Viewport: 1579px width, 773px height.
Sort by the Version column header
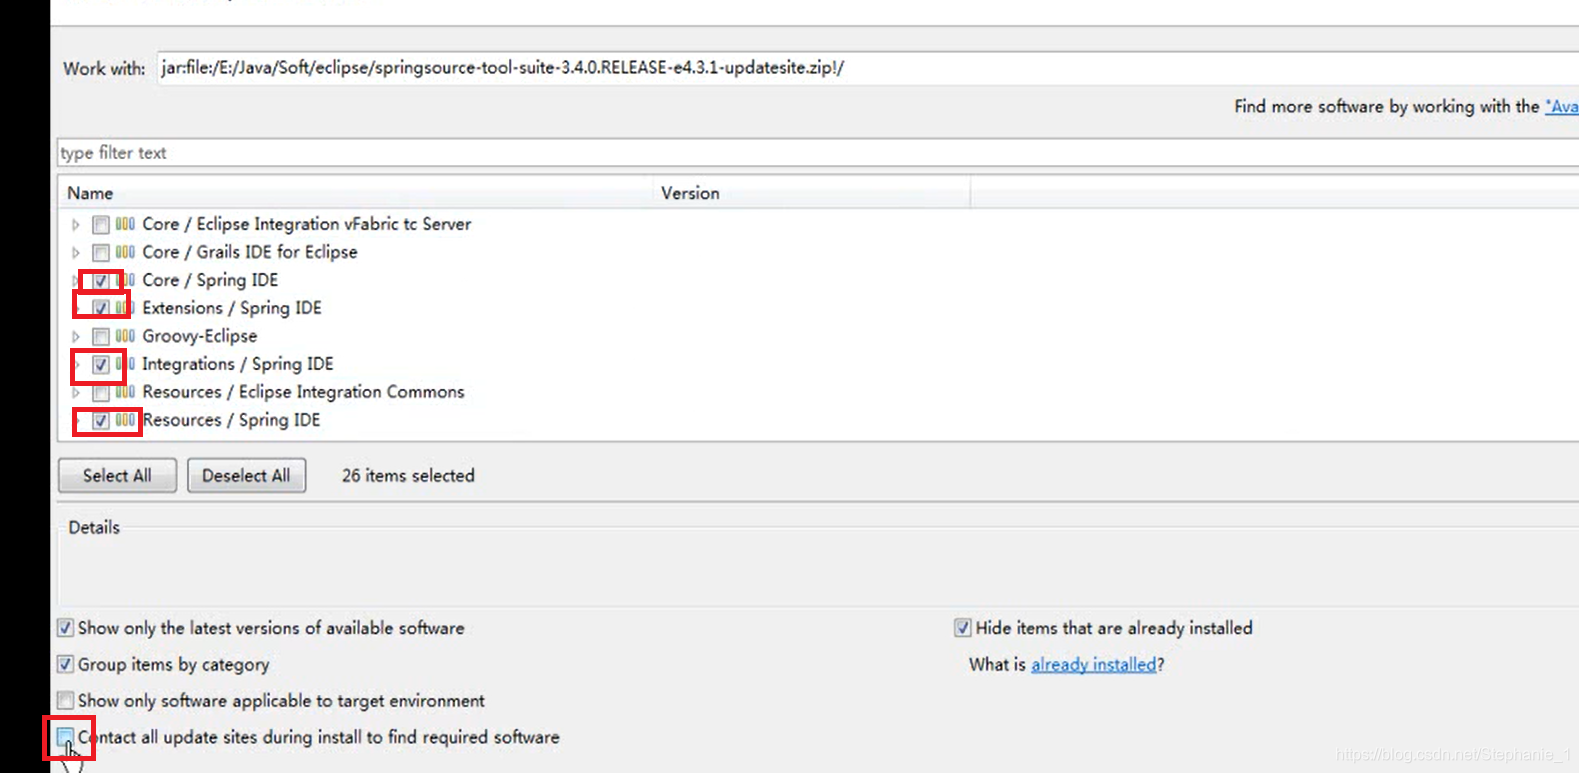click(811, 193)
